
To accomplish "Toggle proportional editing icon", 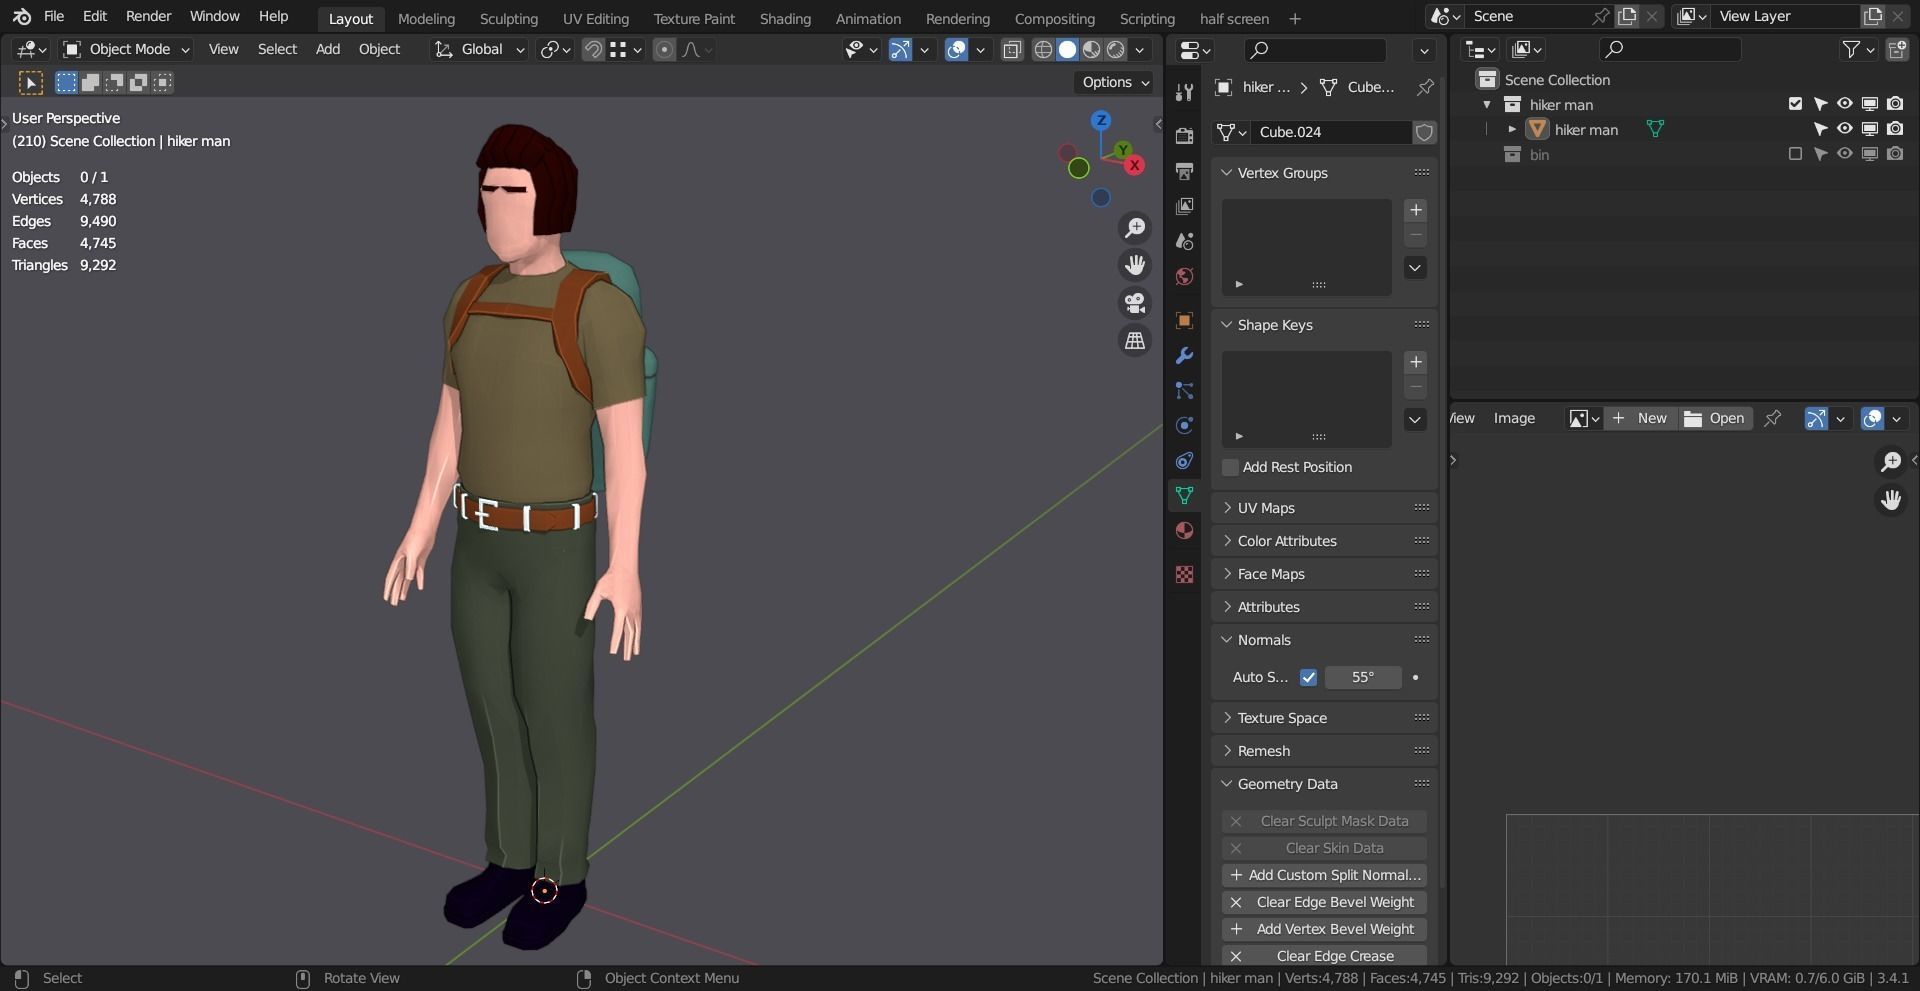I will click(x=664, y=49).
